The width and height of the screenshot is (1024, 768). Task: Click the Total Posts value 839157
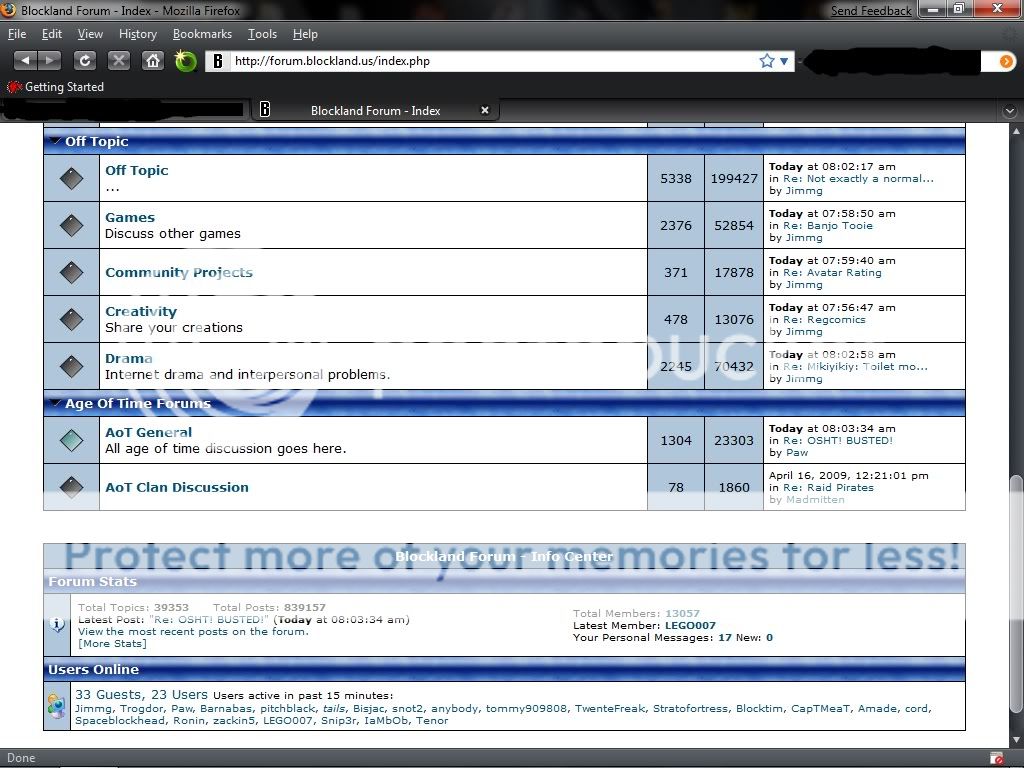[x=305, y=607]
